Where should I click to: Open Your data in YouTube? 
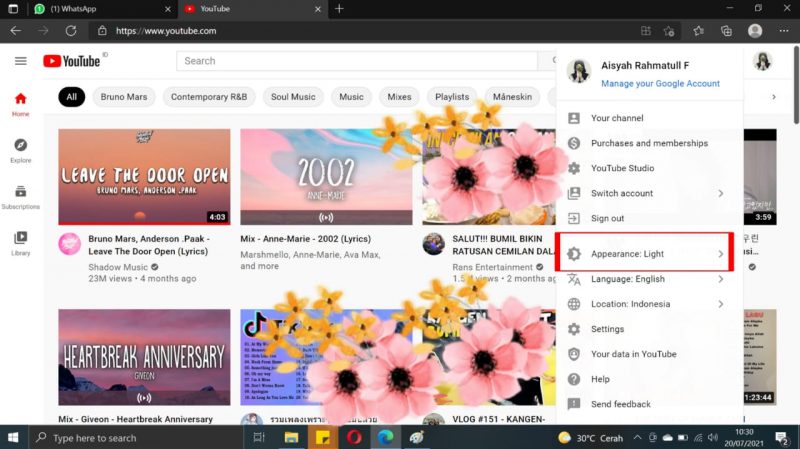click(649, 354)
